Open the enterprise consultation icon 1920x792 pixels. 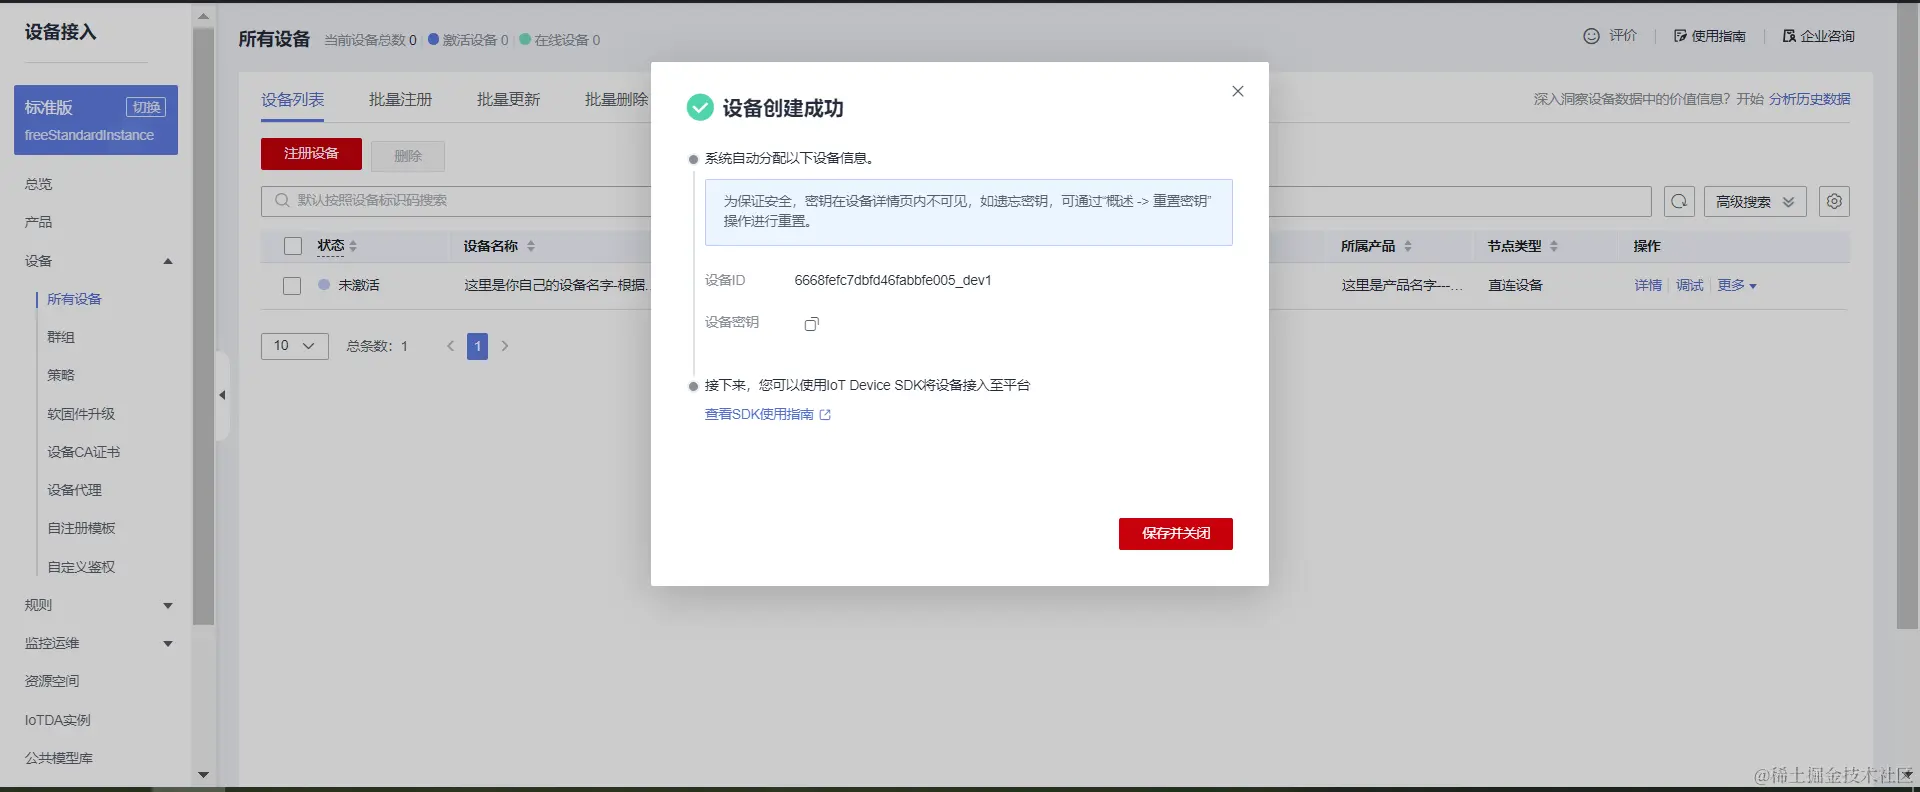[x=1789, y=36]
